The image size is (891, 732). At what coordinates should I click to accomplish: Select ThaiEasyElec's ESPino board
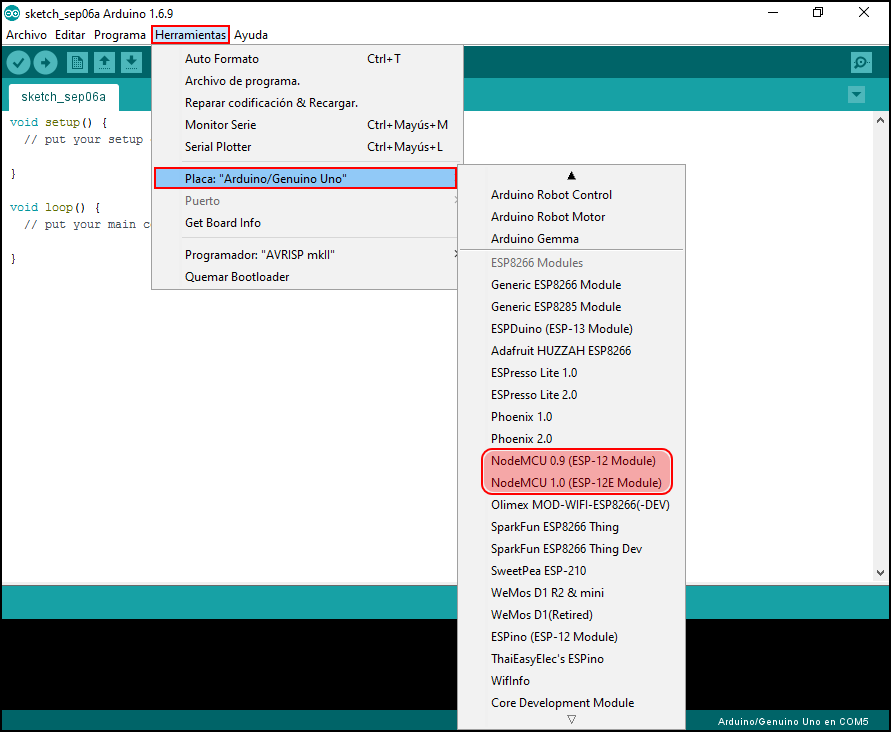(x=571, y=659)
